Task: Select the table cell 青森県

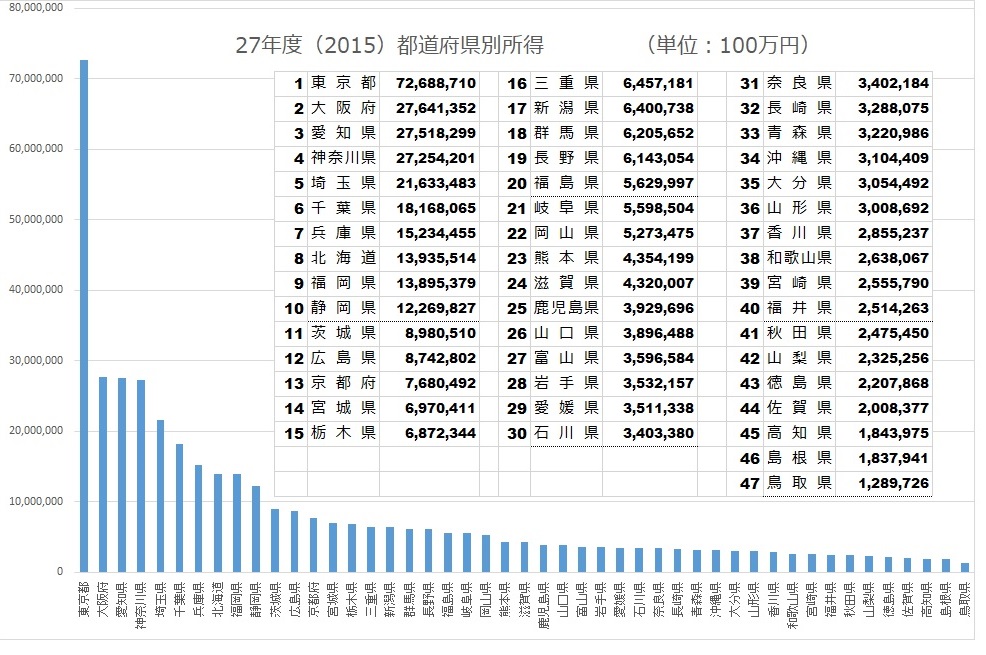Action: point(799,133)
